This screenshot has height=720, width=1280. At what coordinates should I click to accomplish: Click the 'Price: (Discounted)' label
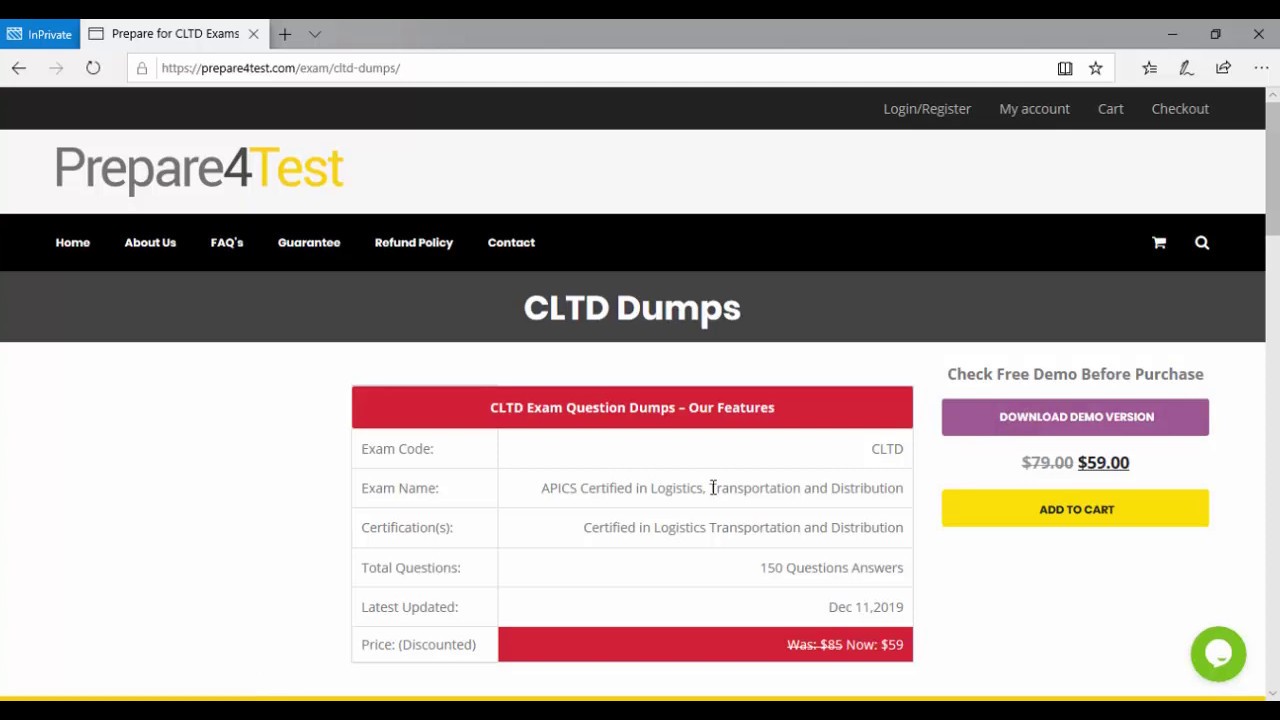click(x=418, y=645)
